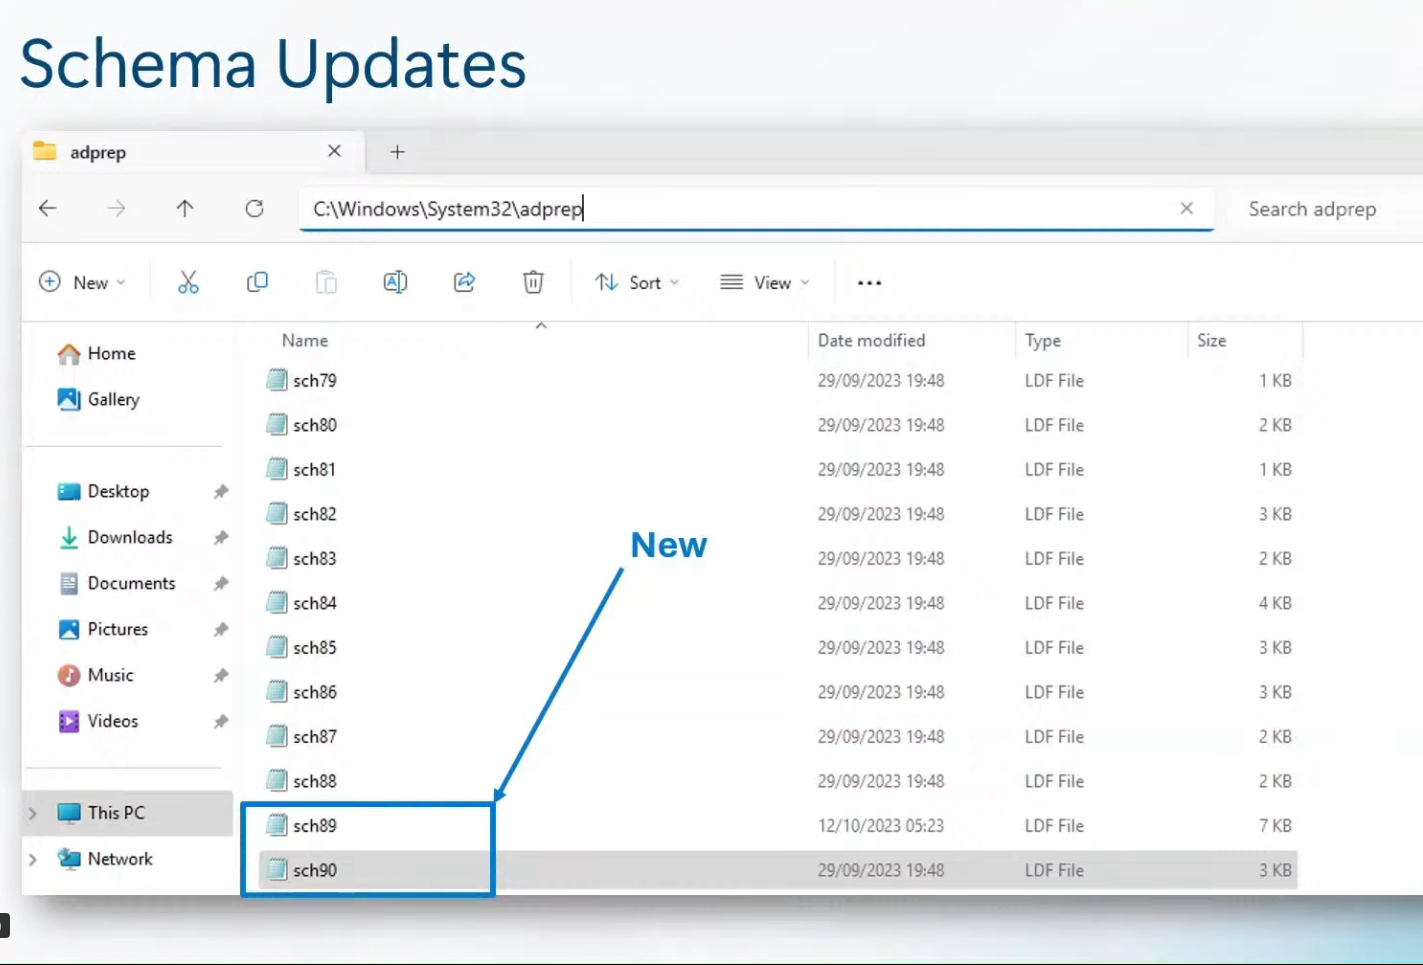1423x965 pixels.
Task: Click the Delete trash icon
Action: point(533,283)
